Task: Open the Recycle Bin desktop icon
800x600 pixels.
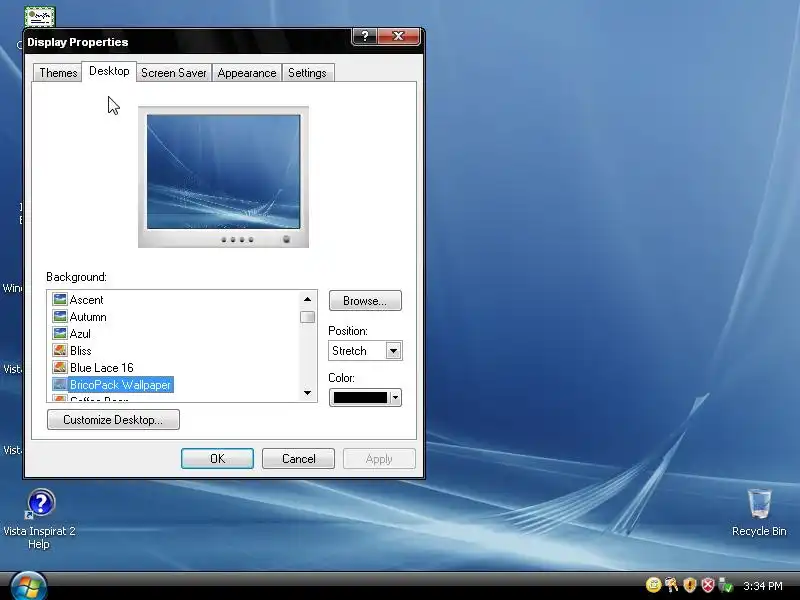Action: point(759,512)
